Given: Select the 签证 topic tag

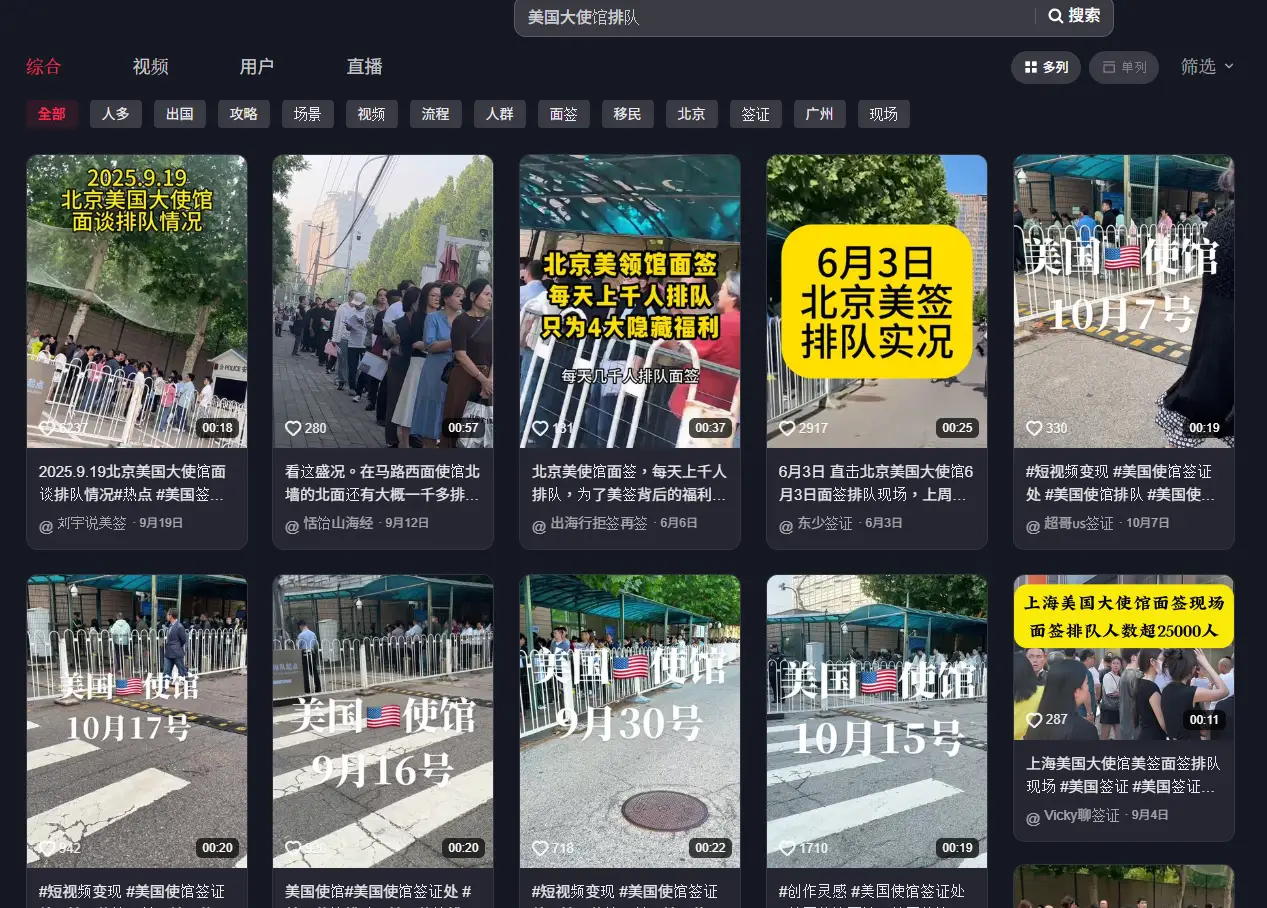Looking at the screenshot, I should (x=755, y=114).
